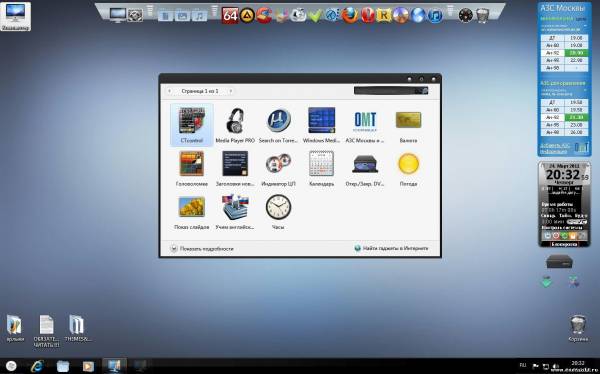Open the Корзина recycle bin on desktop

[578, 328]
